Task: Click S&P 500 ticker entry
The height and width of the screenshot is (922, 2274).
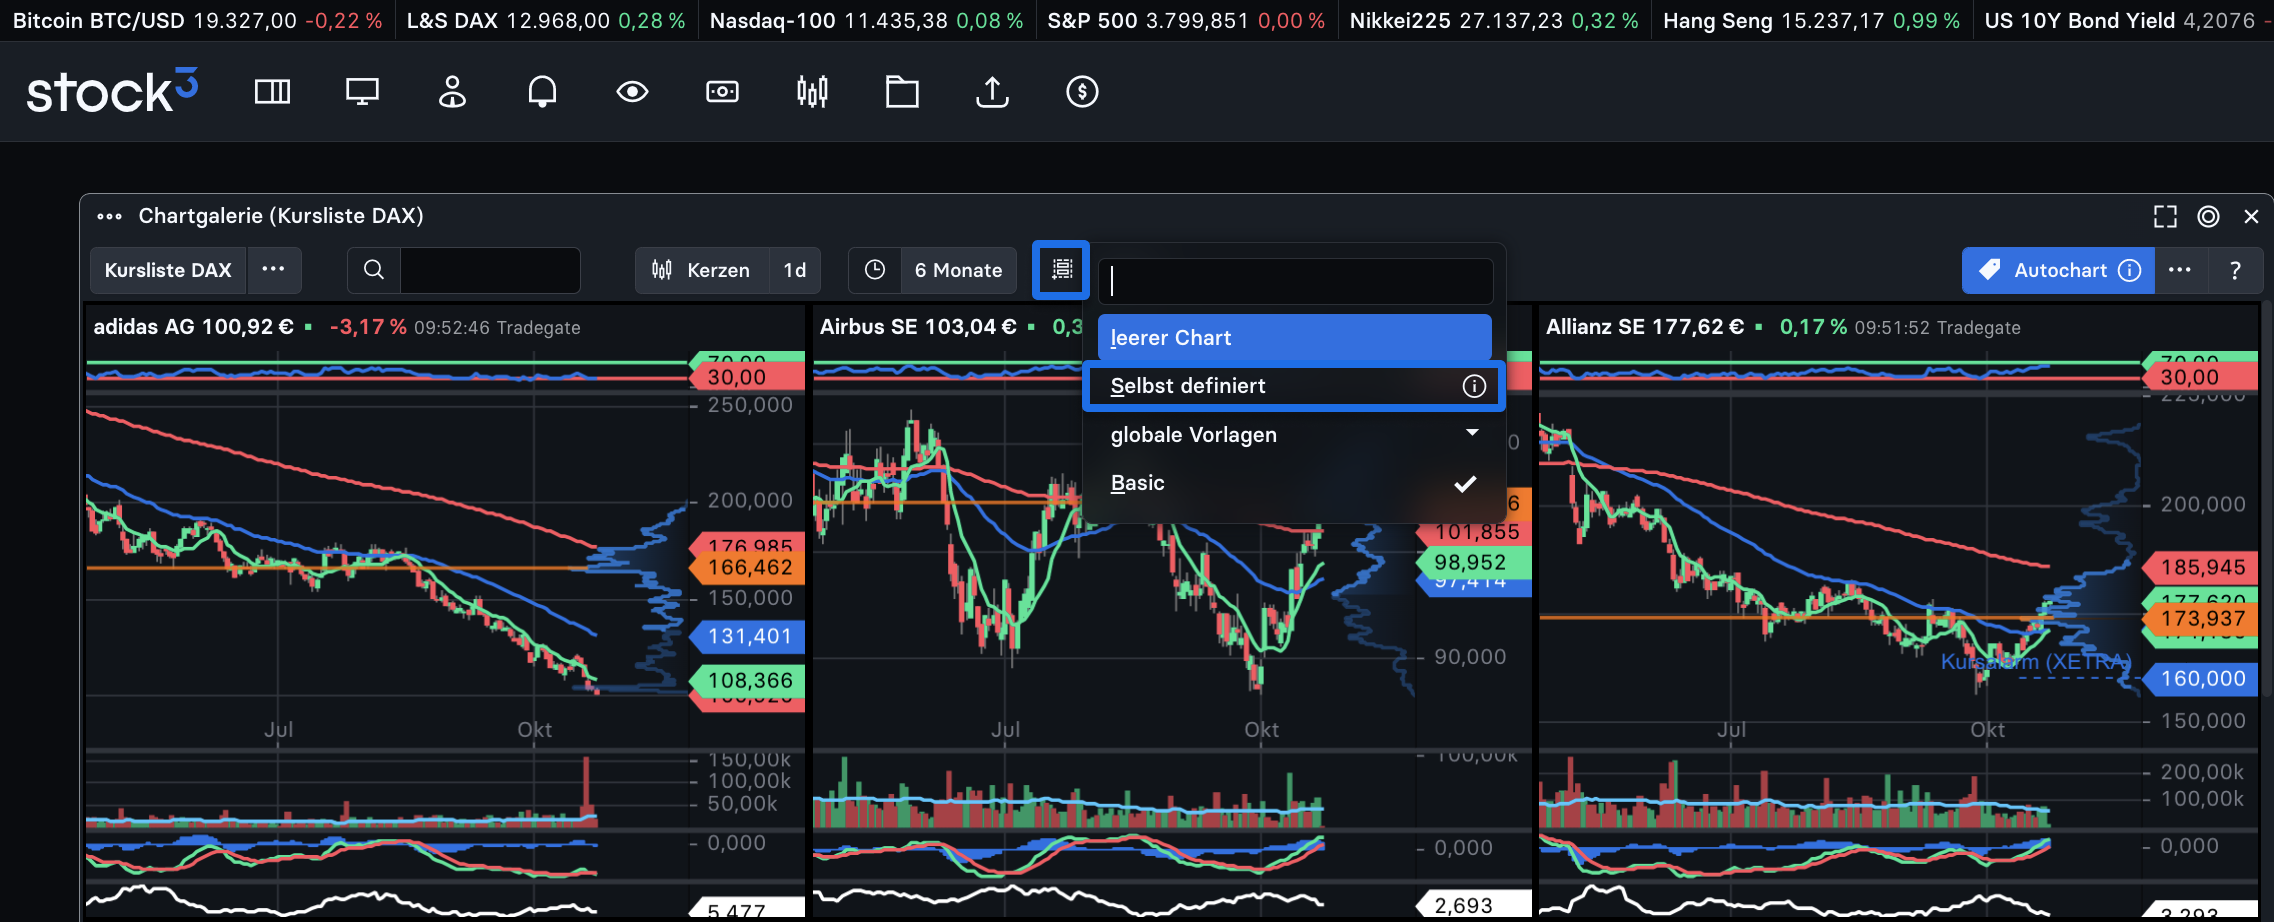Action: click(1186, 21)
